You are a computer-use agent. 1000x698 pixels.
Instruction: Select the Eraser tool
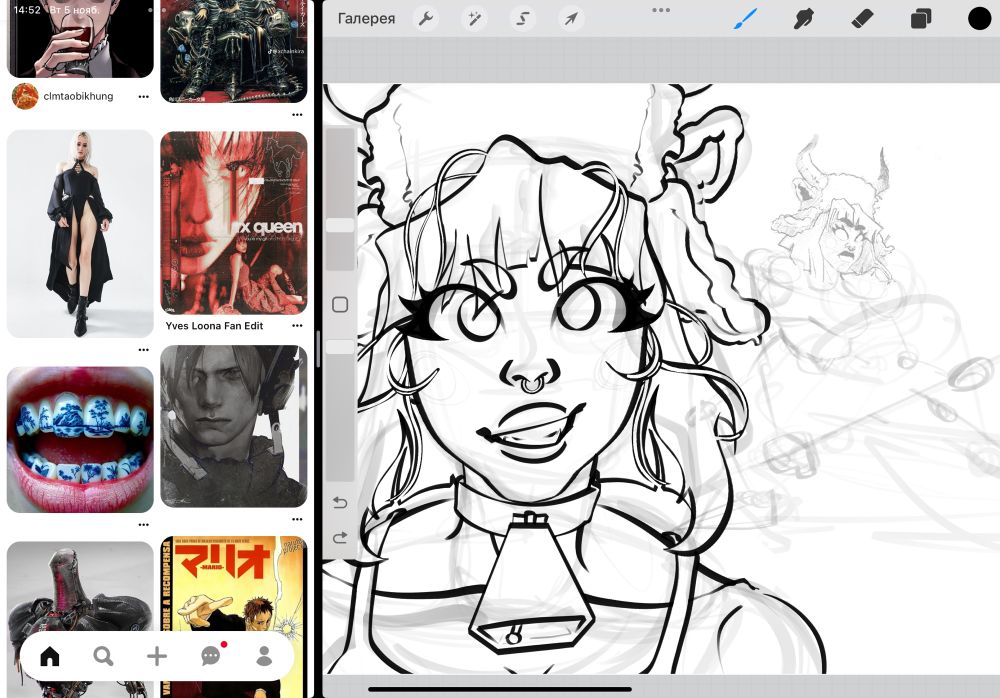coord(862,19)
